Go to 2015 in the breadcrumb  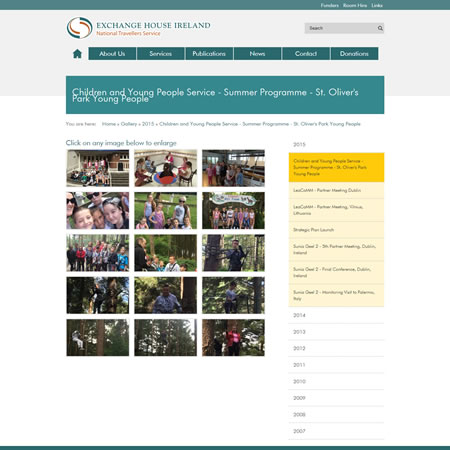pyautogui.click(x=148, y=124)
